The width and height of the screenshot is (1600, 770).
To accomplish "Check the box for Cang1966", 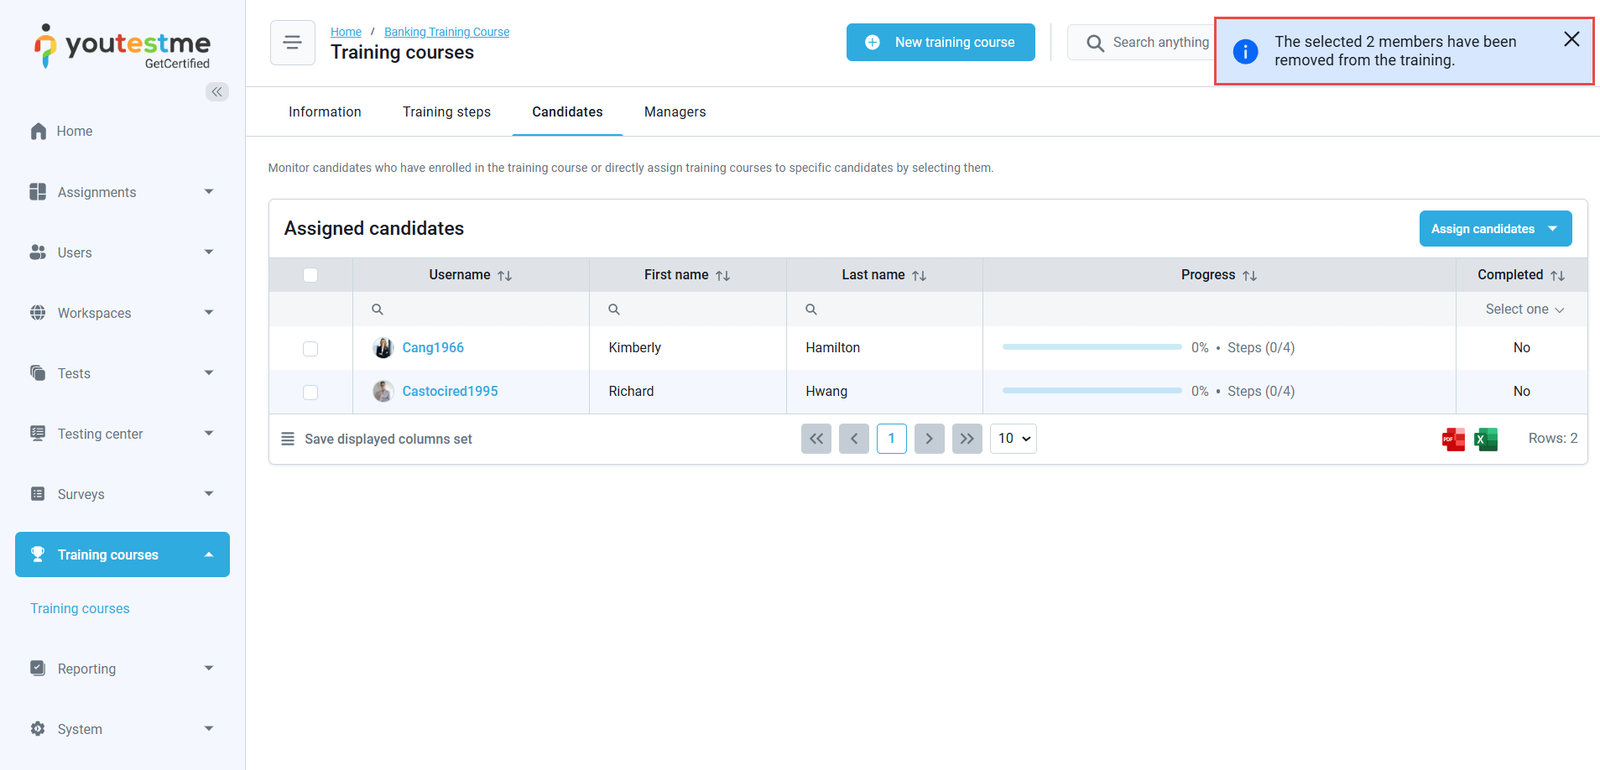I will pyautogui.click(x=310, y=349).
